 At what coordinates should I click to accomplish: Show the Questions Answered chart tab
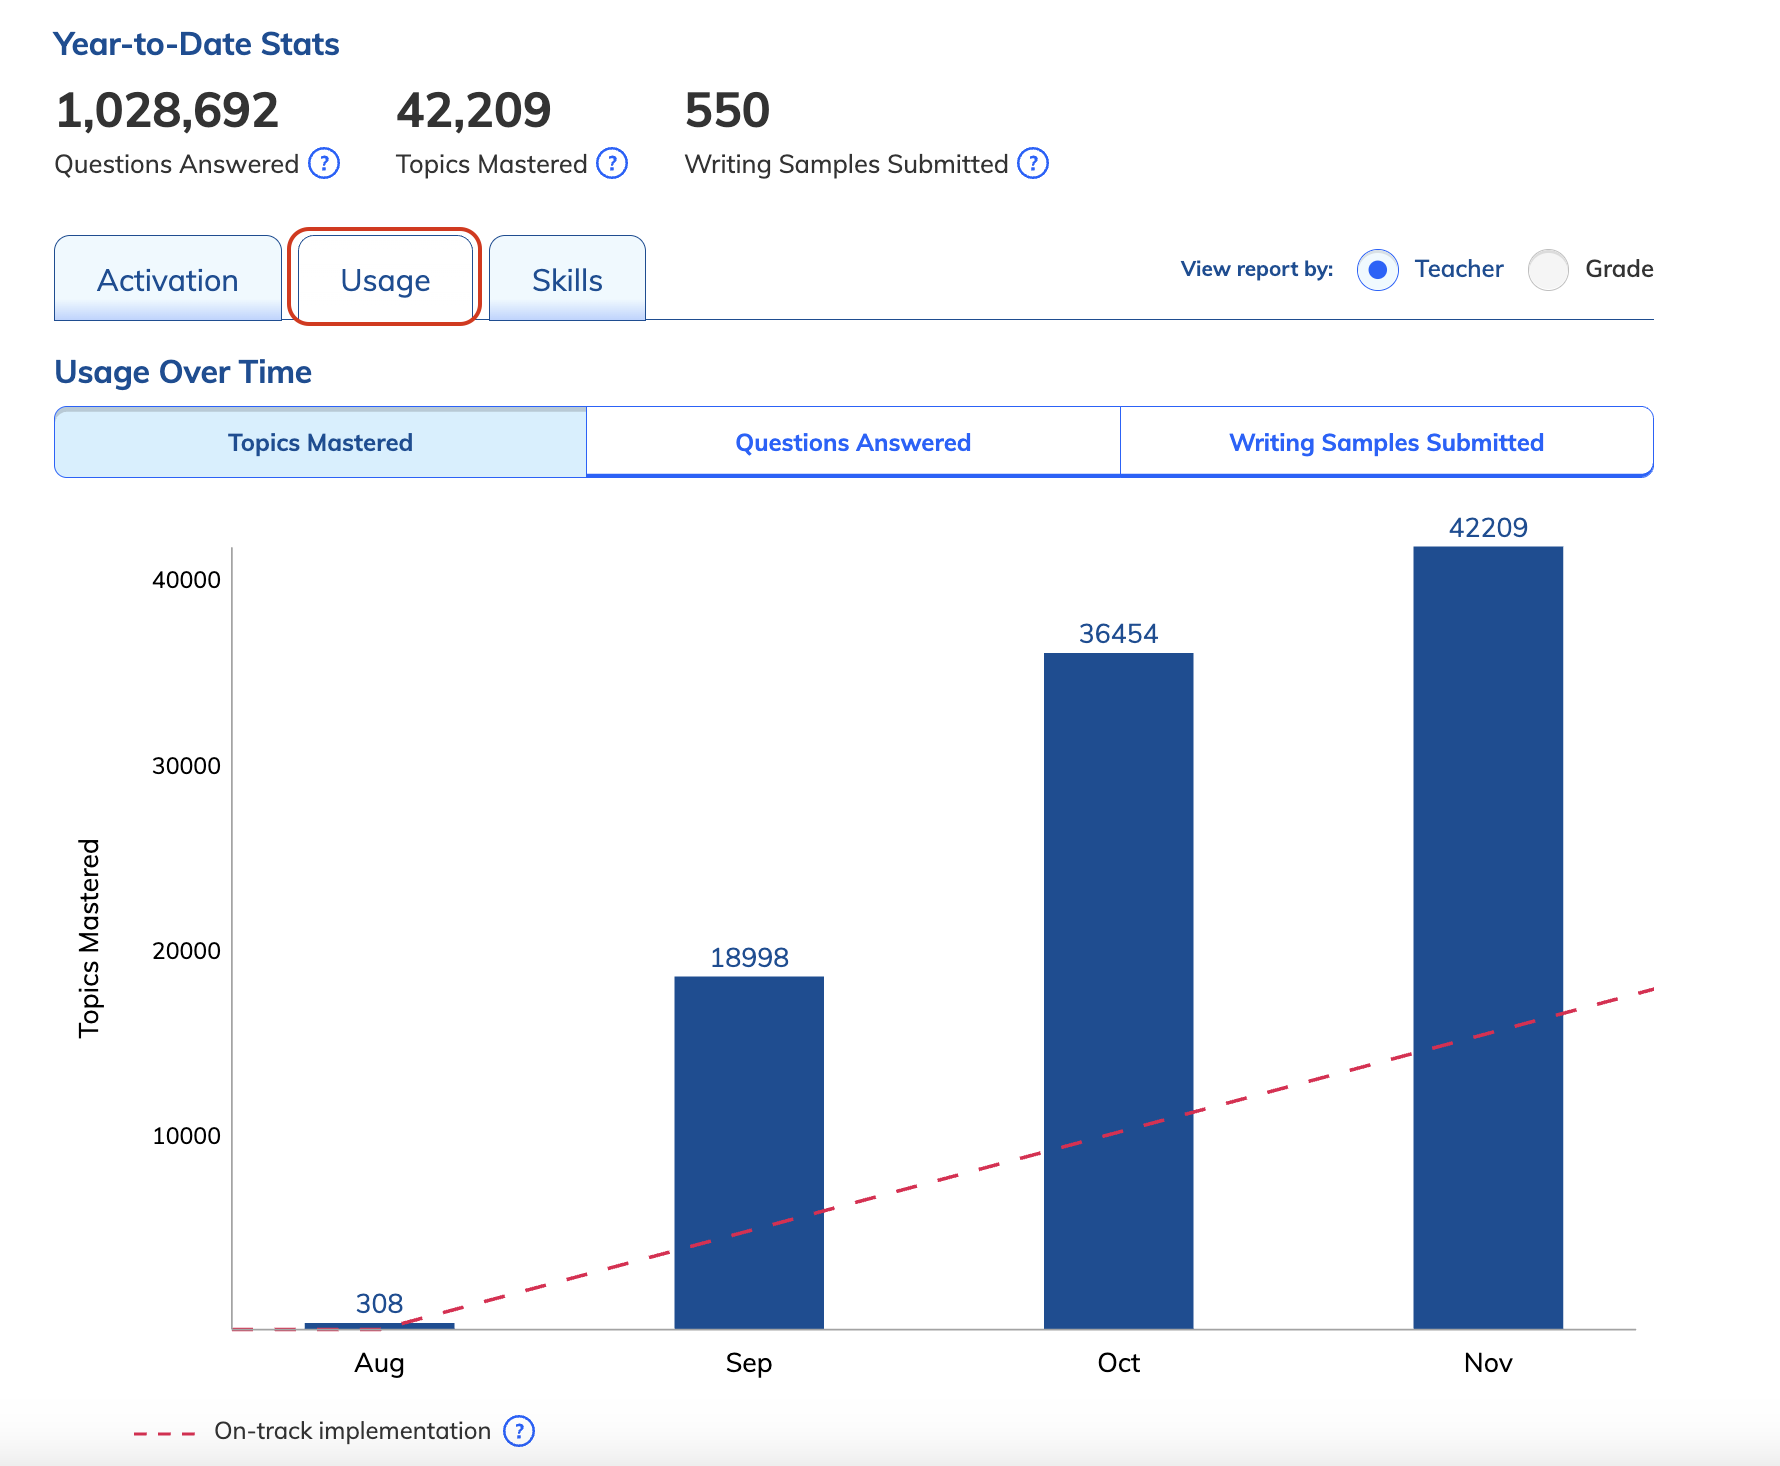tap(853, 442)
